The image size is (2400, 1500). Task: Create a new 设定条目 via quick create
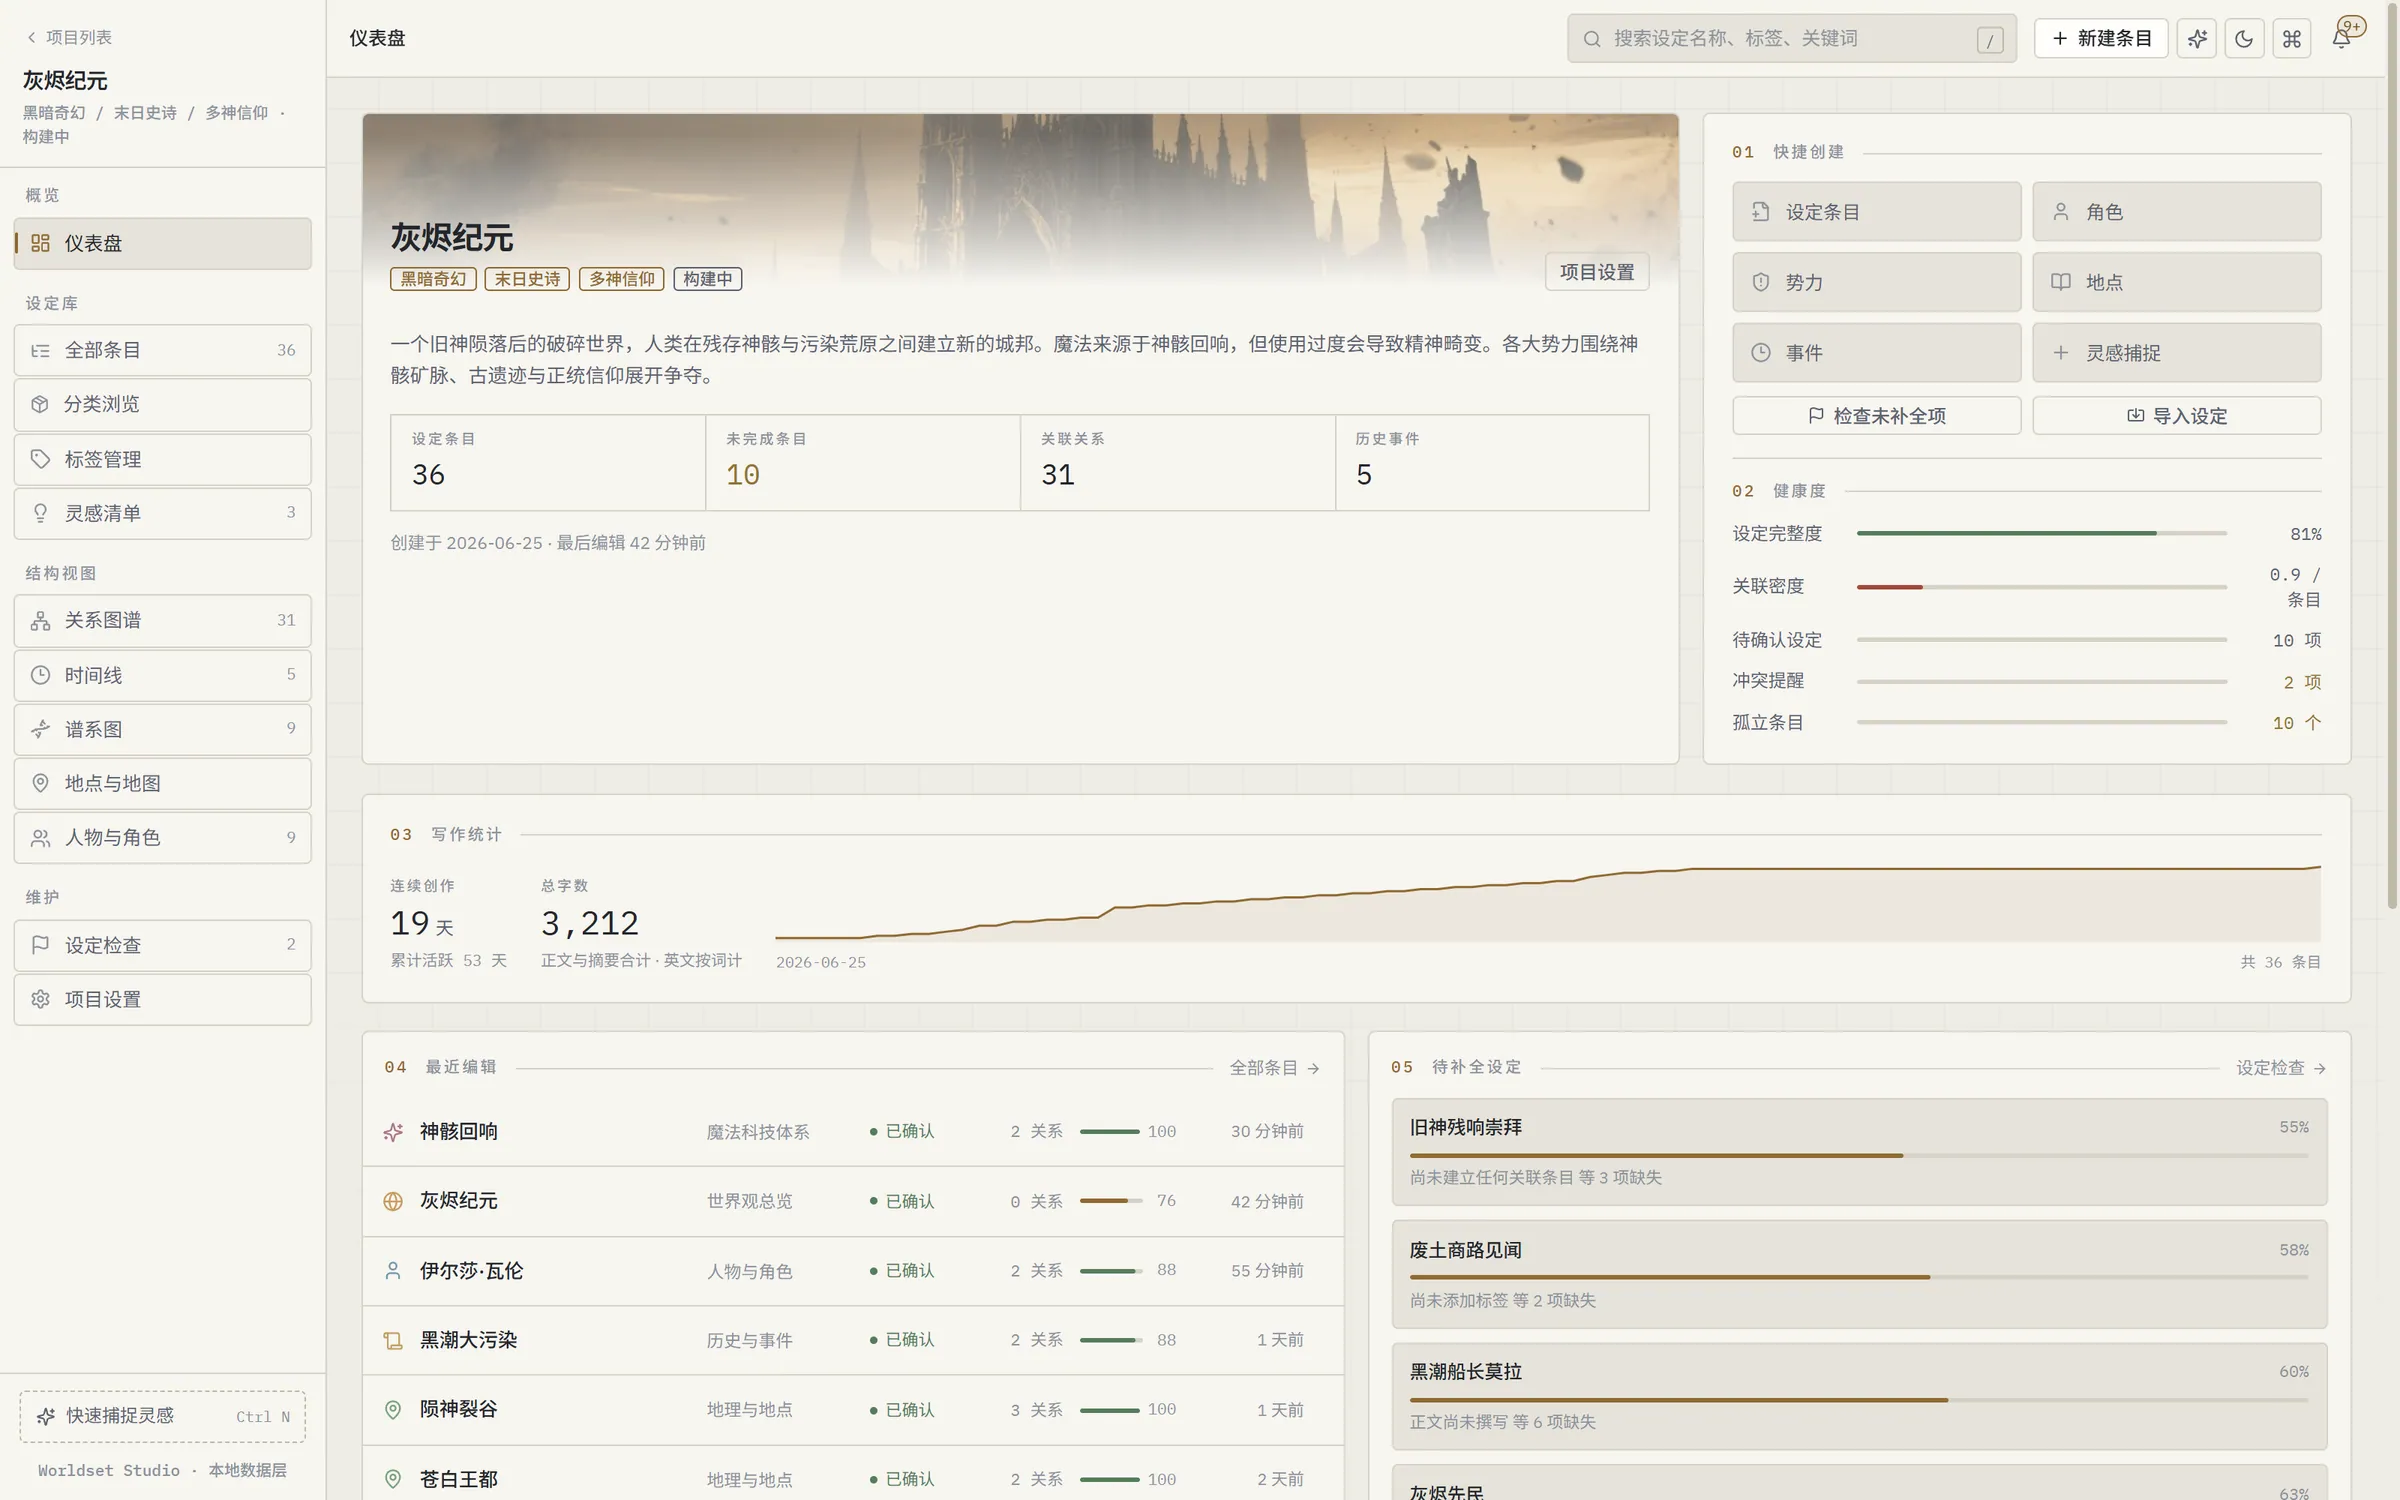(1876, 212)
